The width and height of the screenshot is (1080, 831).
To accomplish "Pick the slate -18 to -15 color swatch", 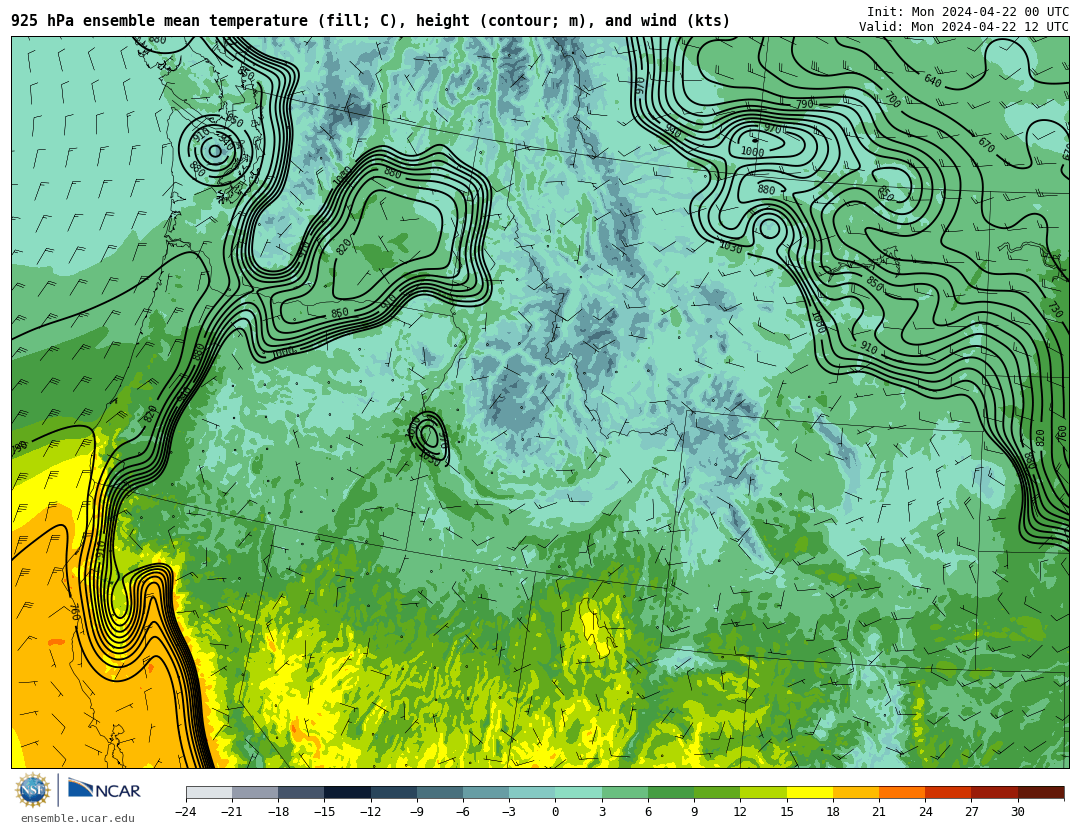I will (x=302, y=792).
